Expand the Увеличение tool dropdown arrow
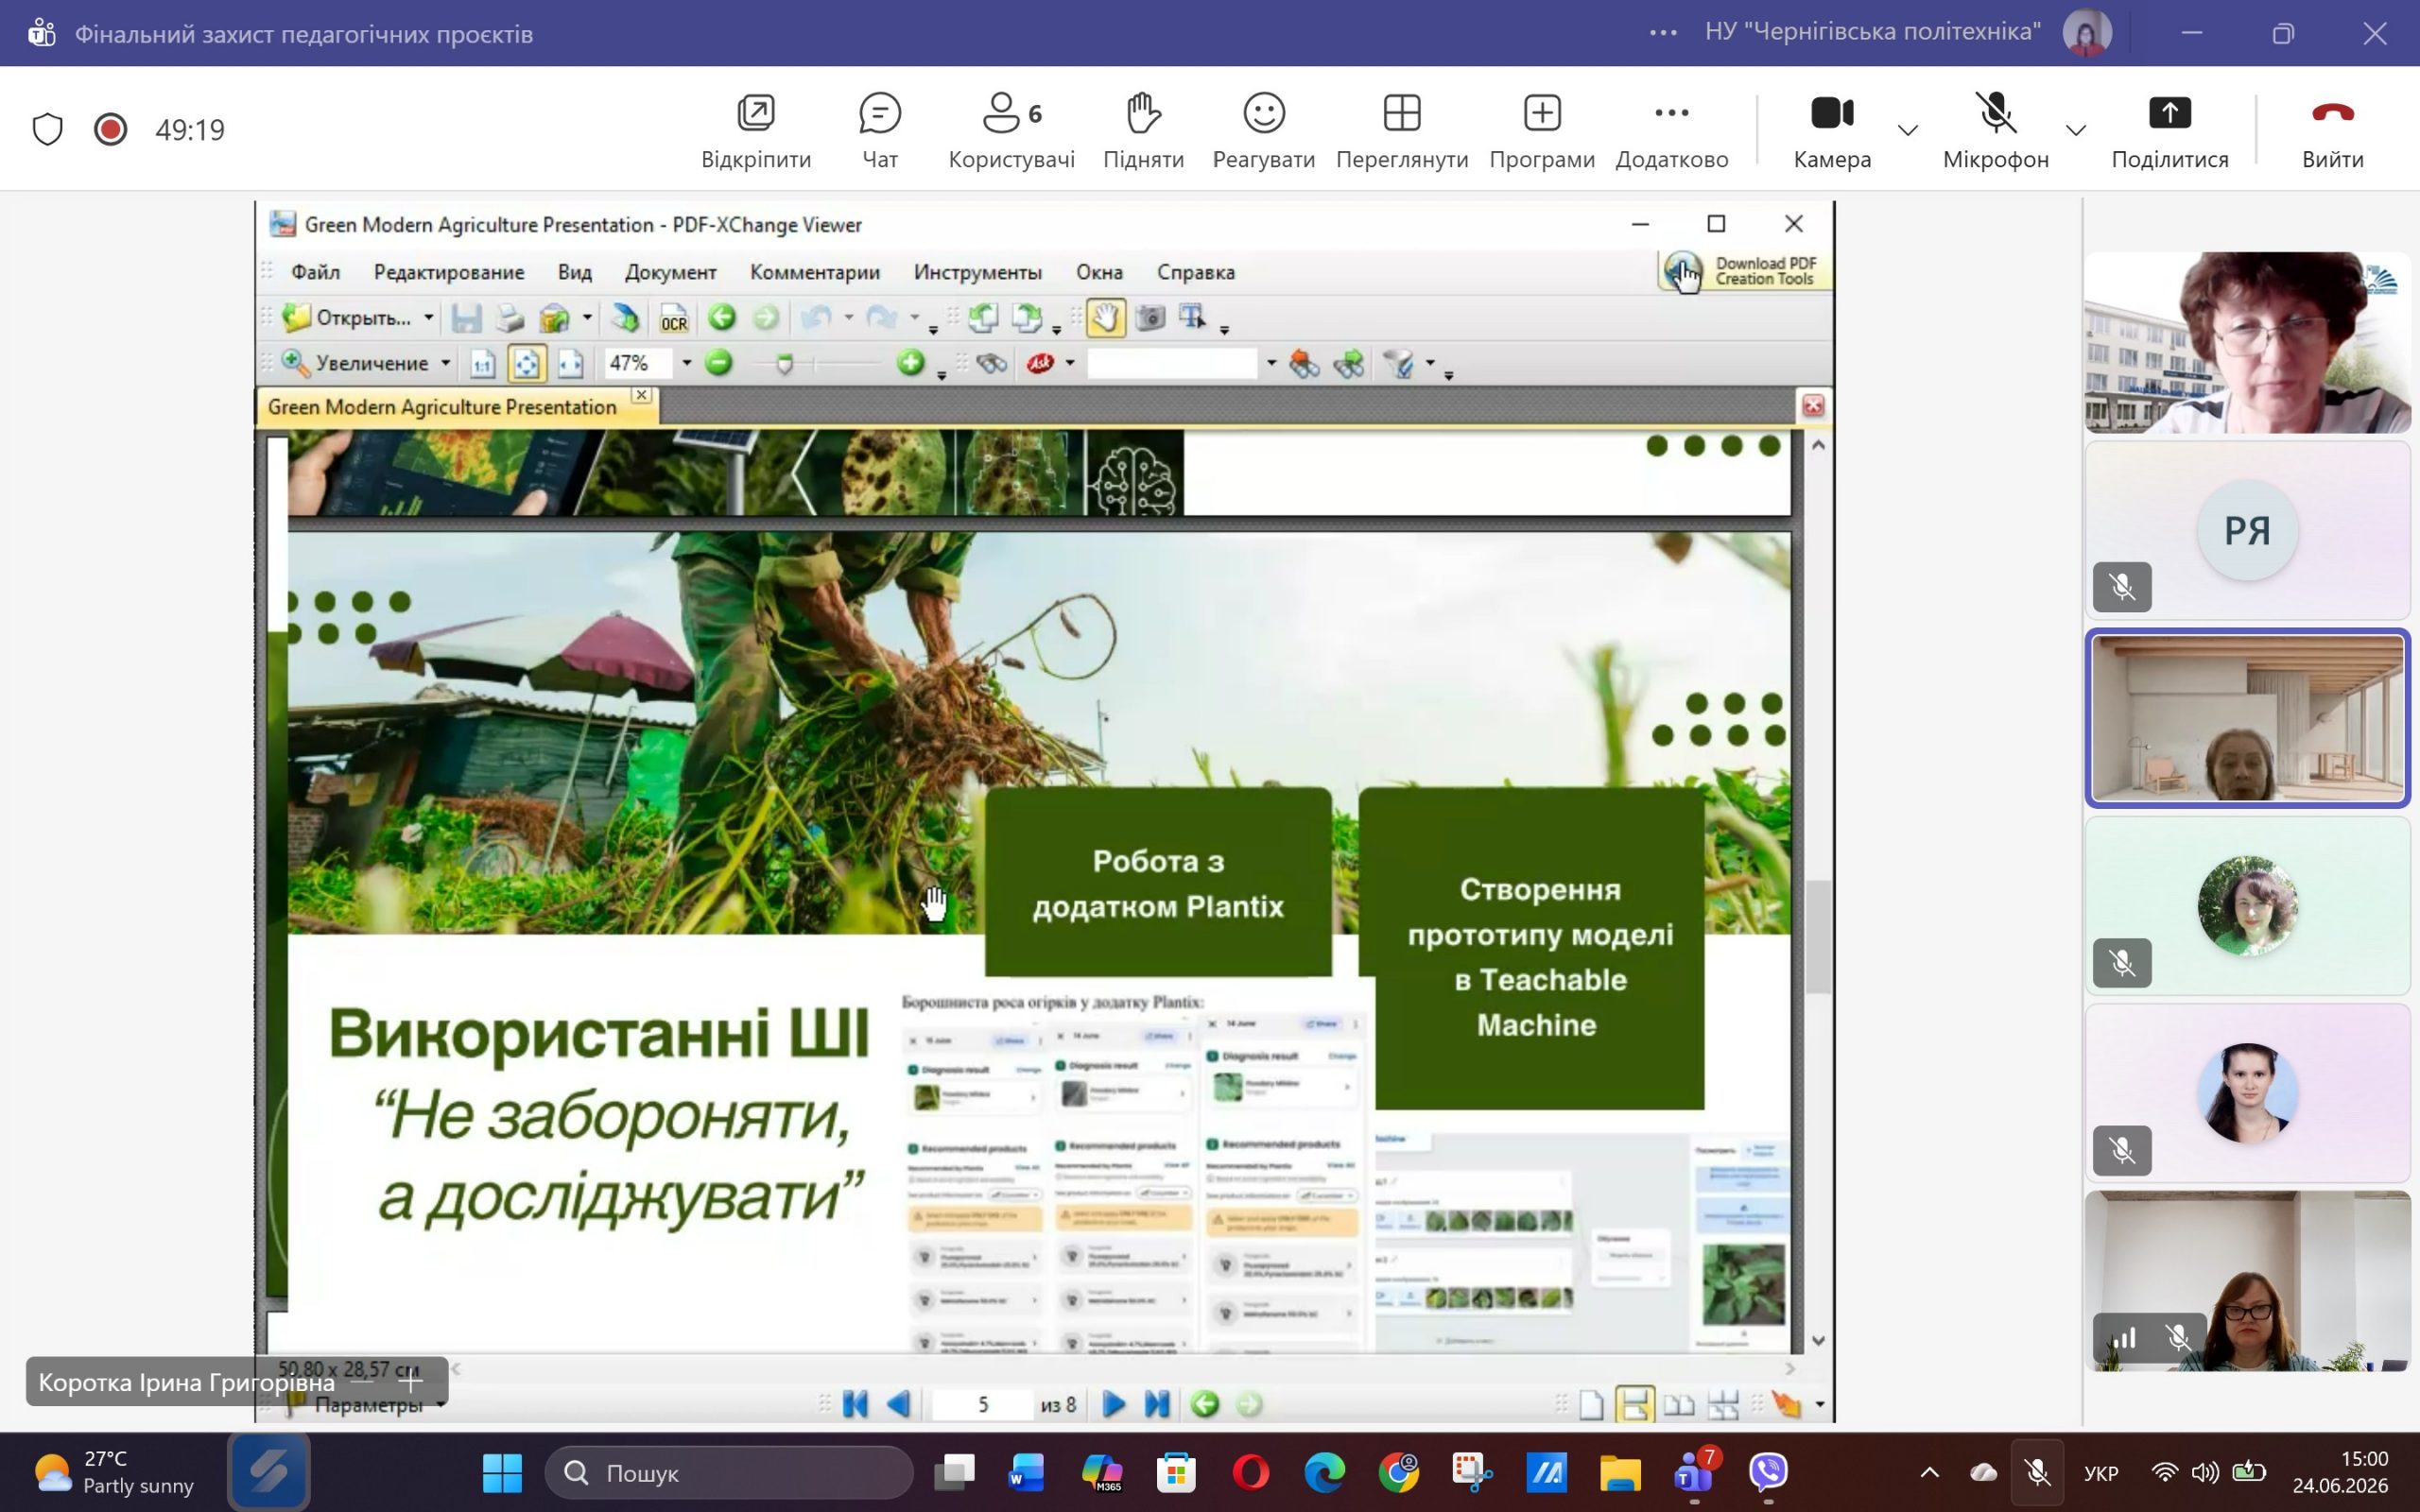Image resolution: width=2420 pixels, height=1512 pixels. [x=445, y=363]
